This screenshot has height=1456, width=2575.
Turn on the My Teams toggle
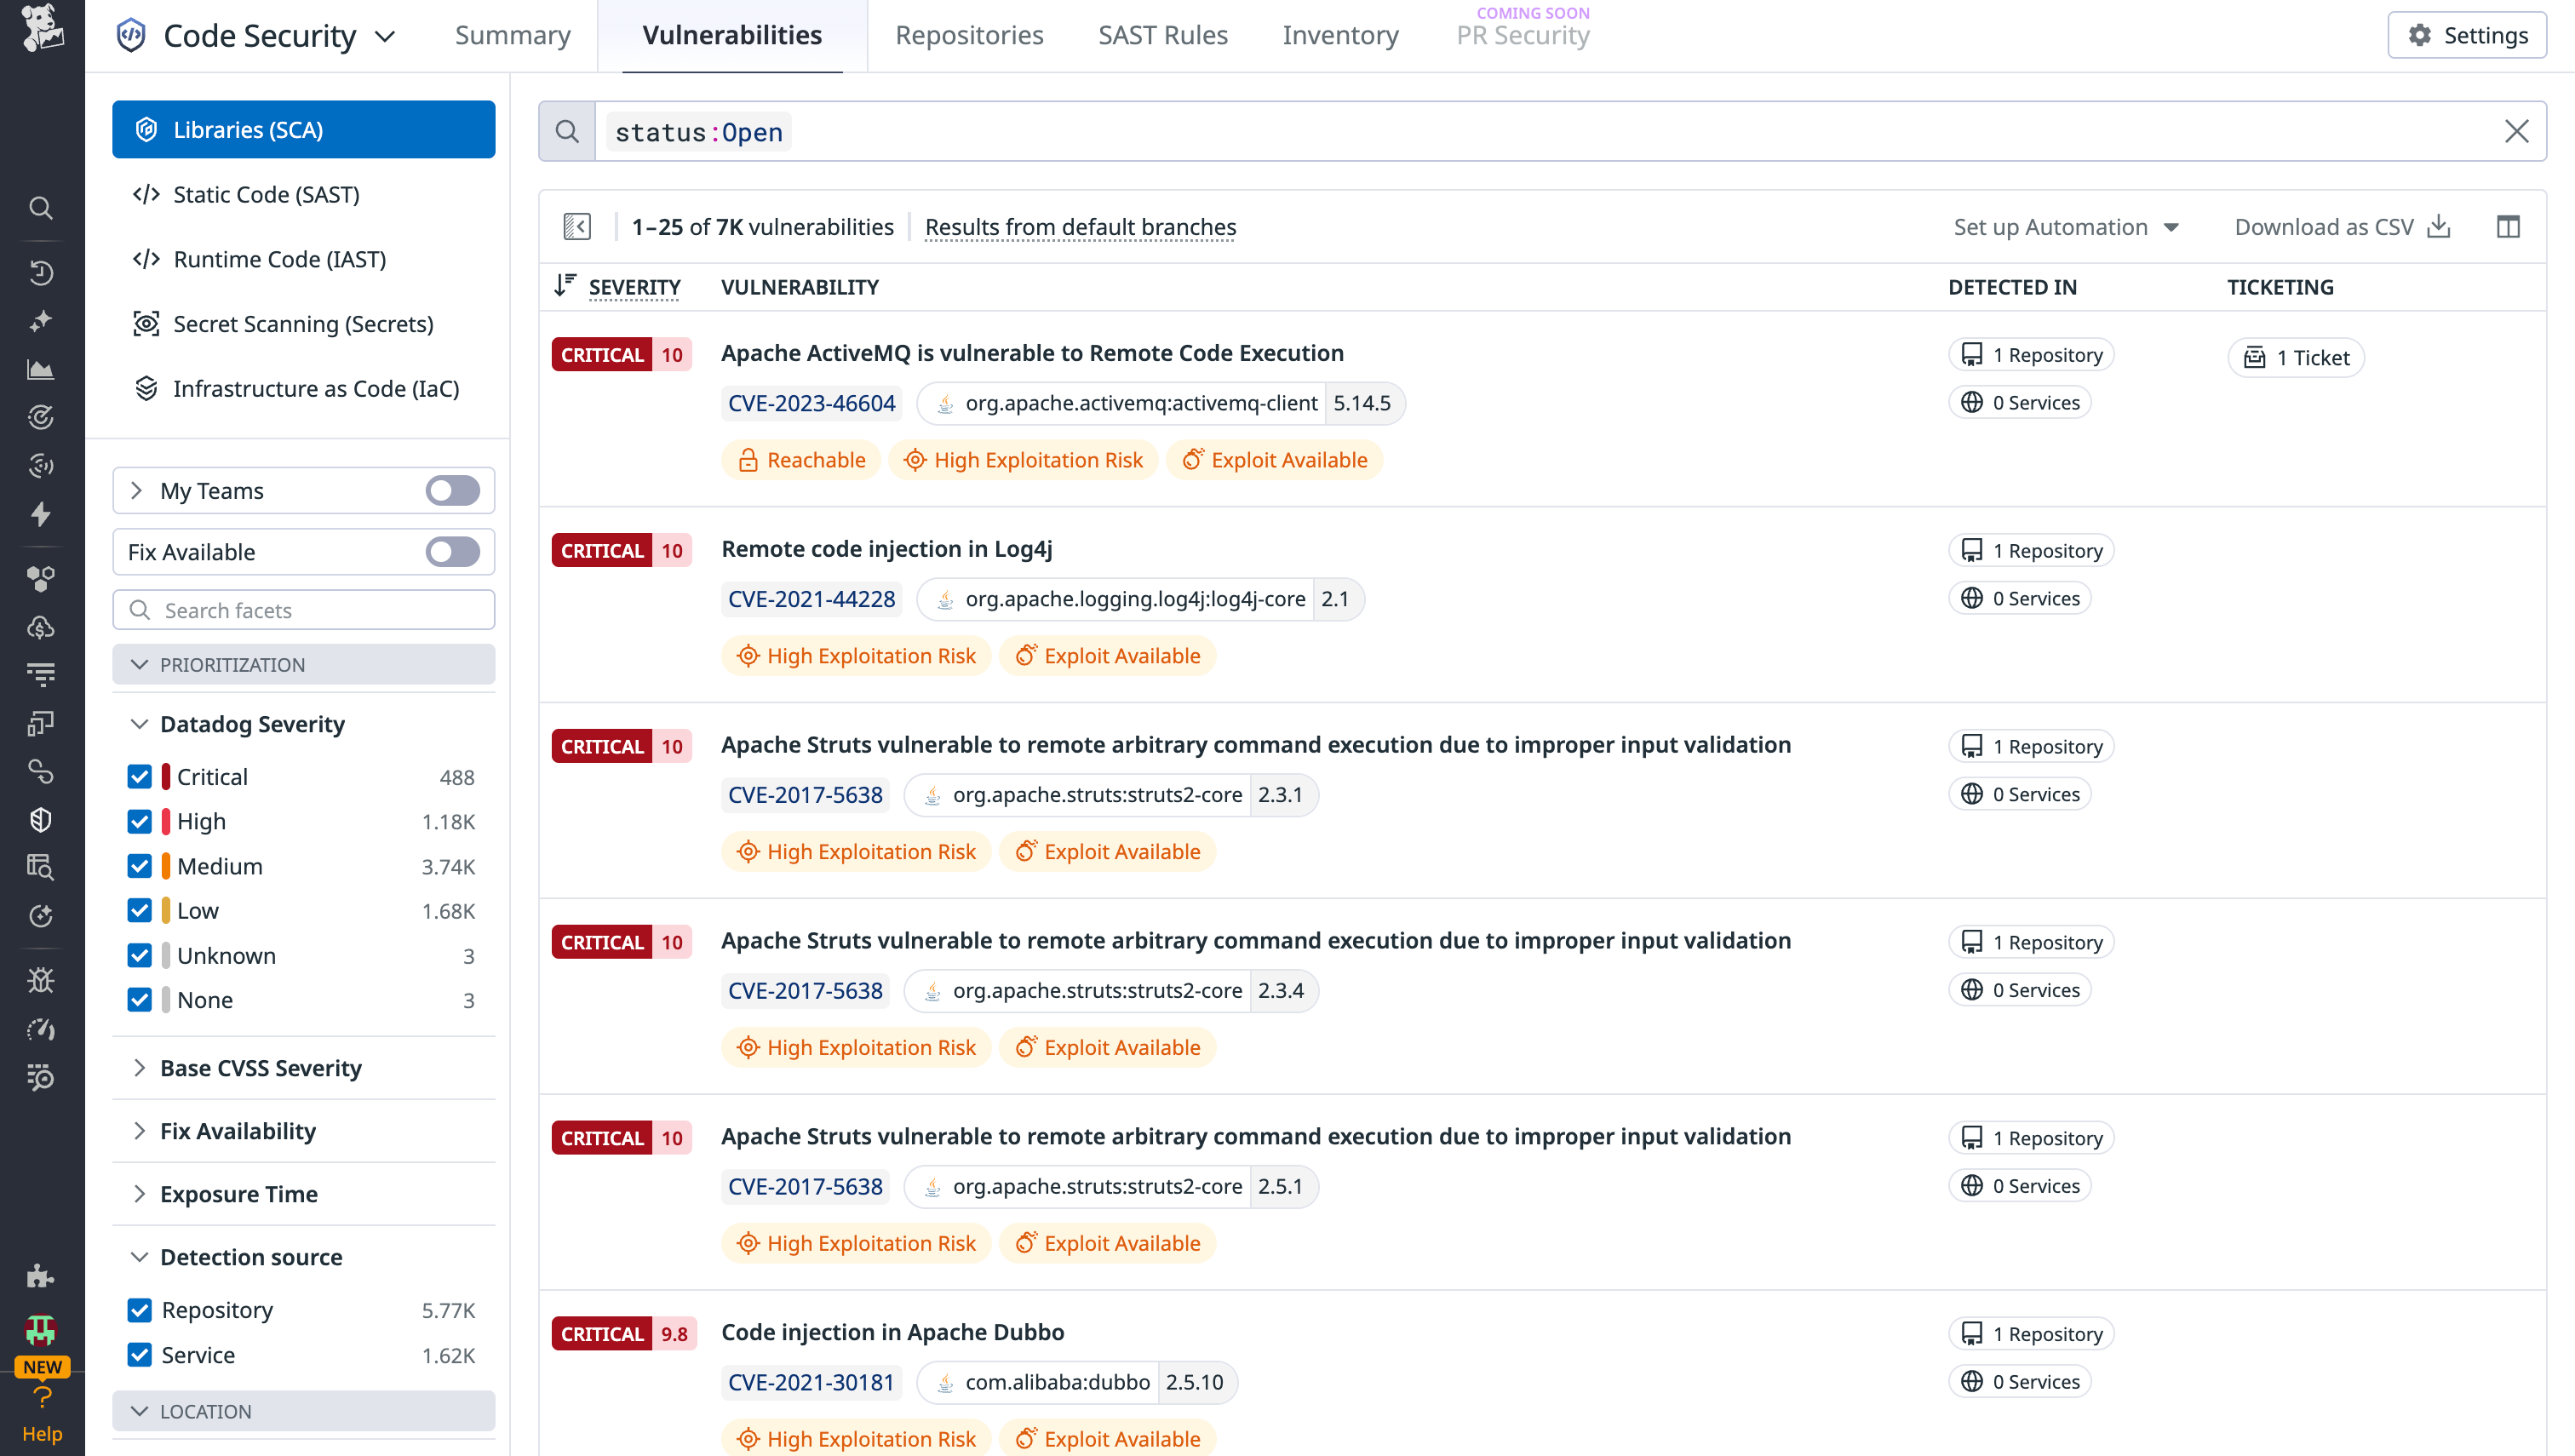tap(451, 490)
